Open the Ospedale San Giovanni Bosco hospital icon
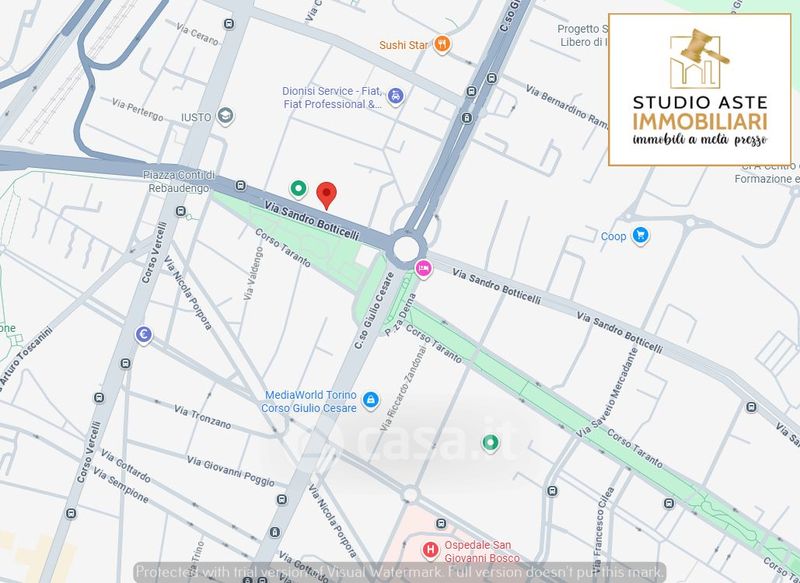Screen dimensions: 800x583 coord(430,549)
